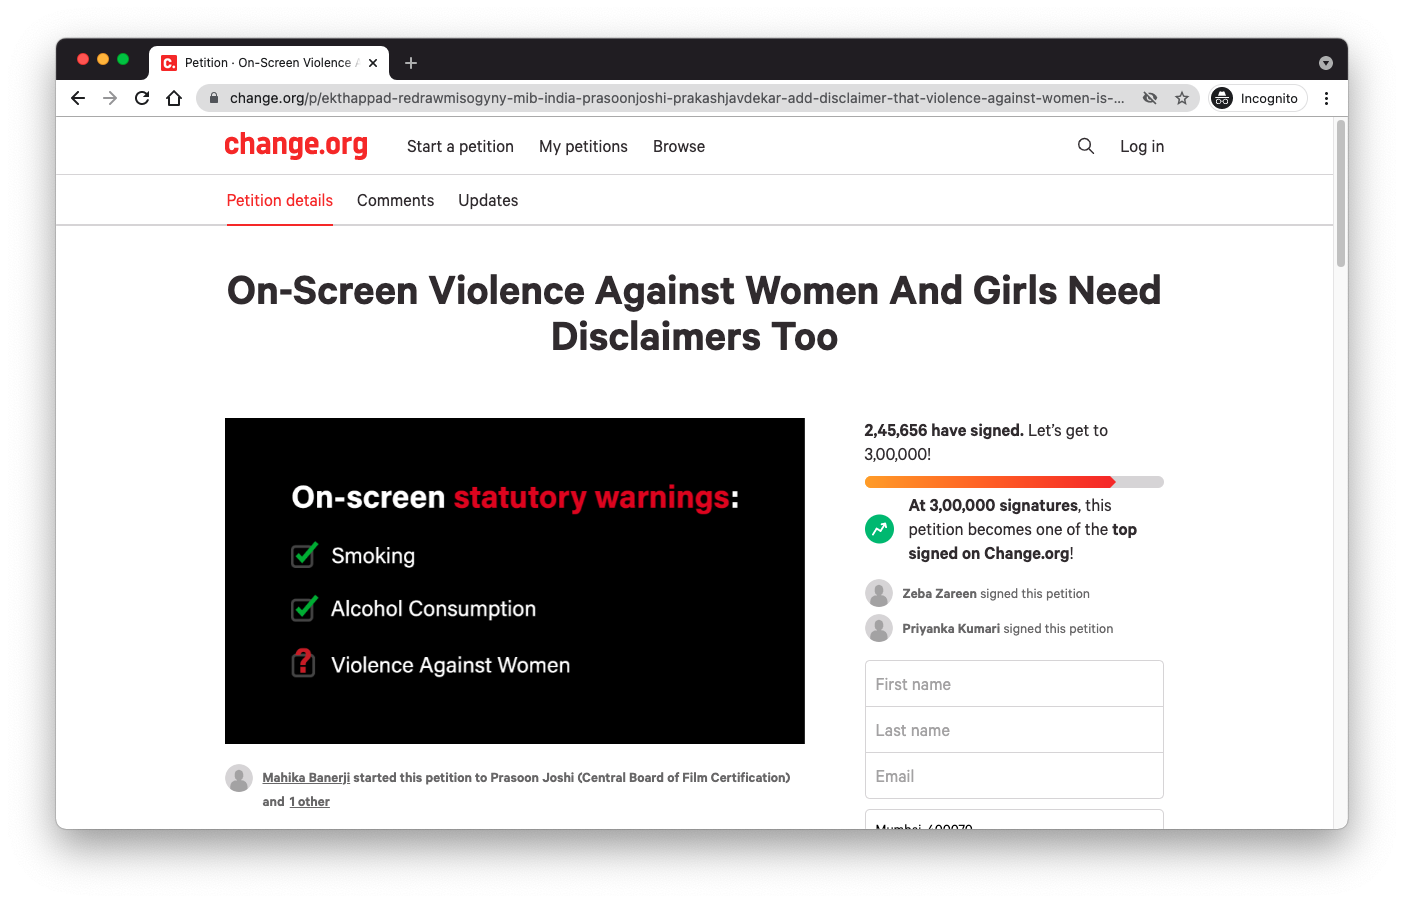Click Priyanka Kumari's avatar icon
This screenshot has width=1404, height=903.
[x=879, y=628]
